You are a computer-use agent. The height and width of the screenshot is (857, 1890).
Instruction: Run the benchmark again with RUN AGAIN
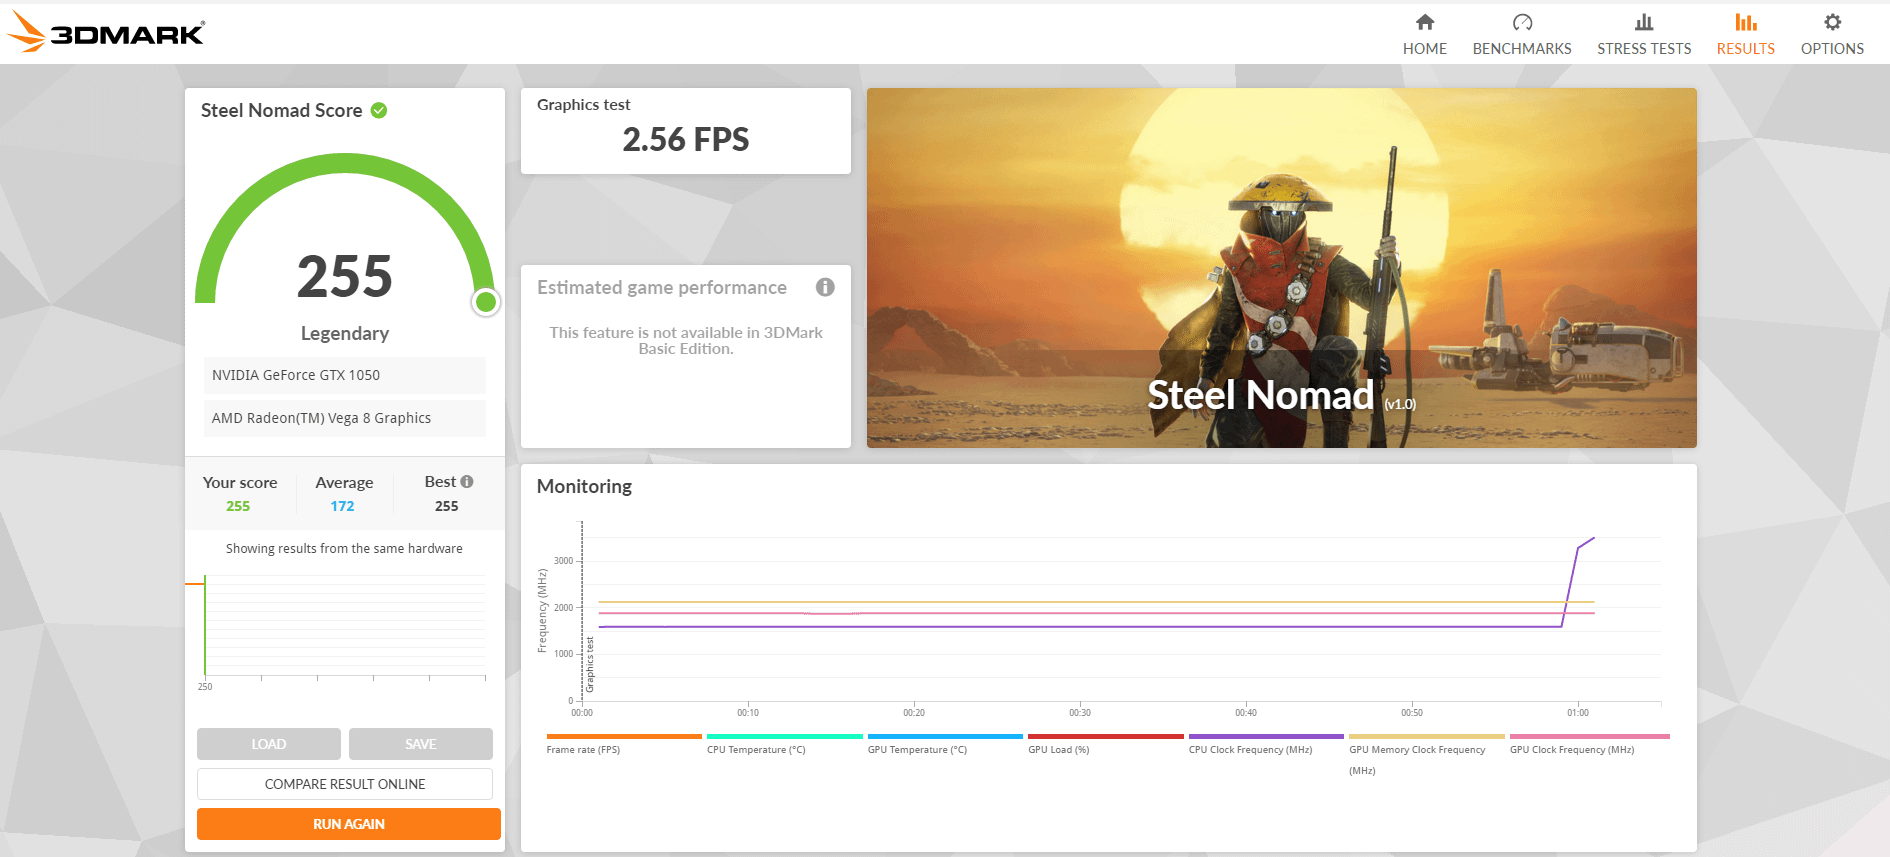(x=349, y=824)
